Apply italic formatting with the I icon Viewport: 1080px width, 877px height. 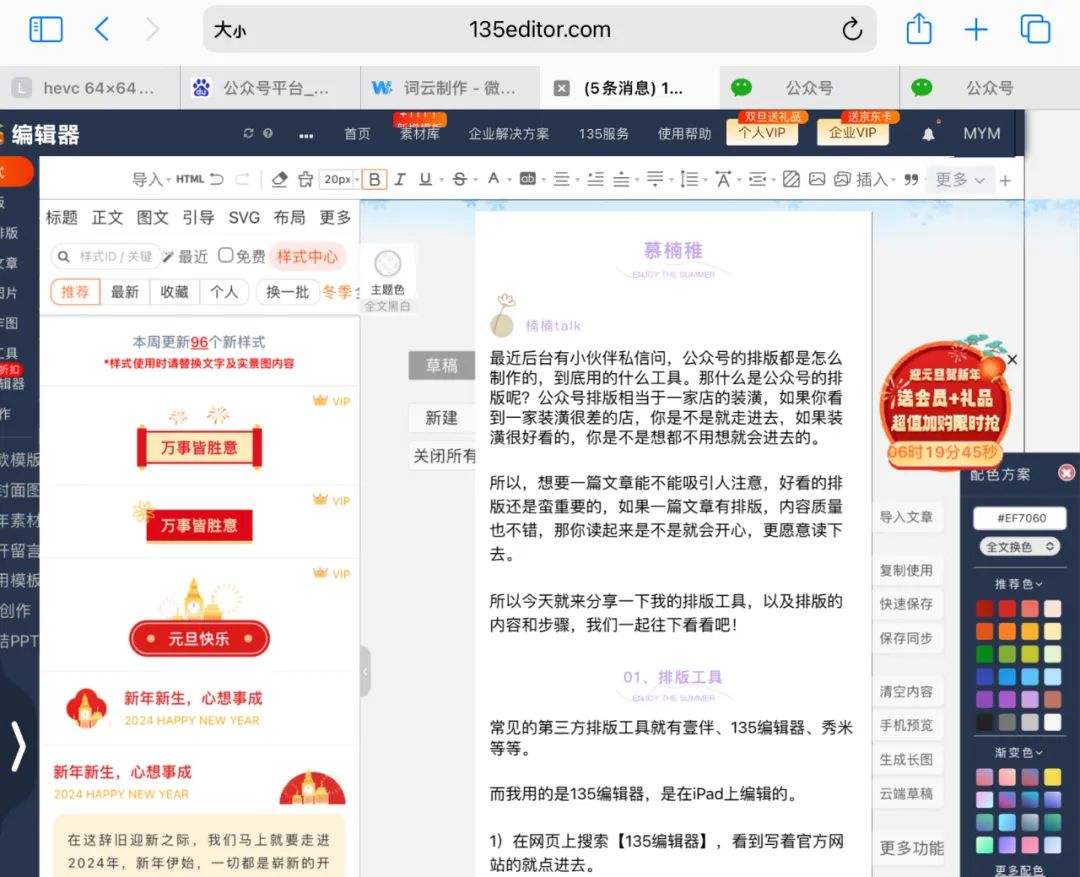point(400,180)
